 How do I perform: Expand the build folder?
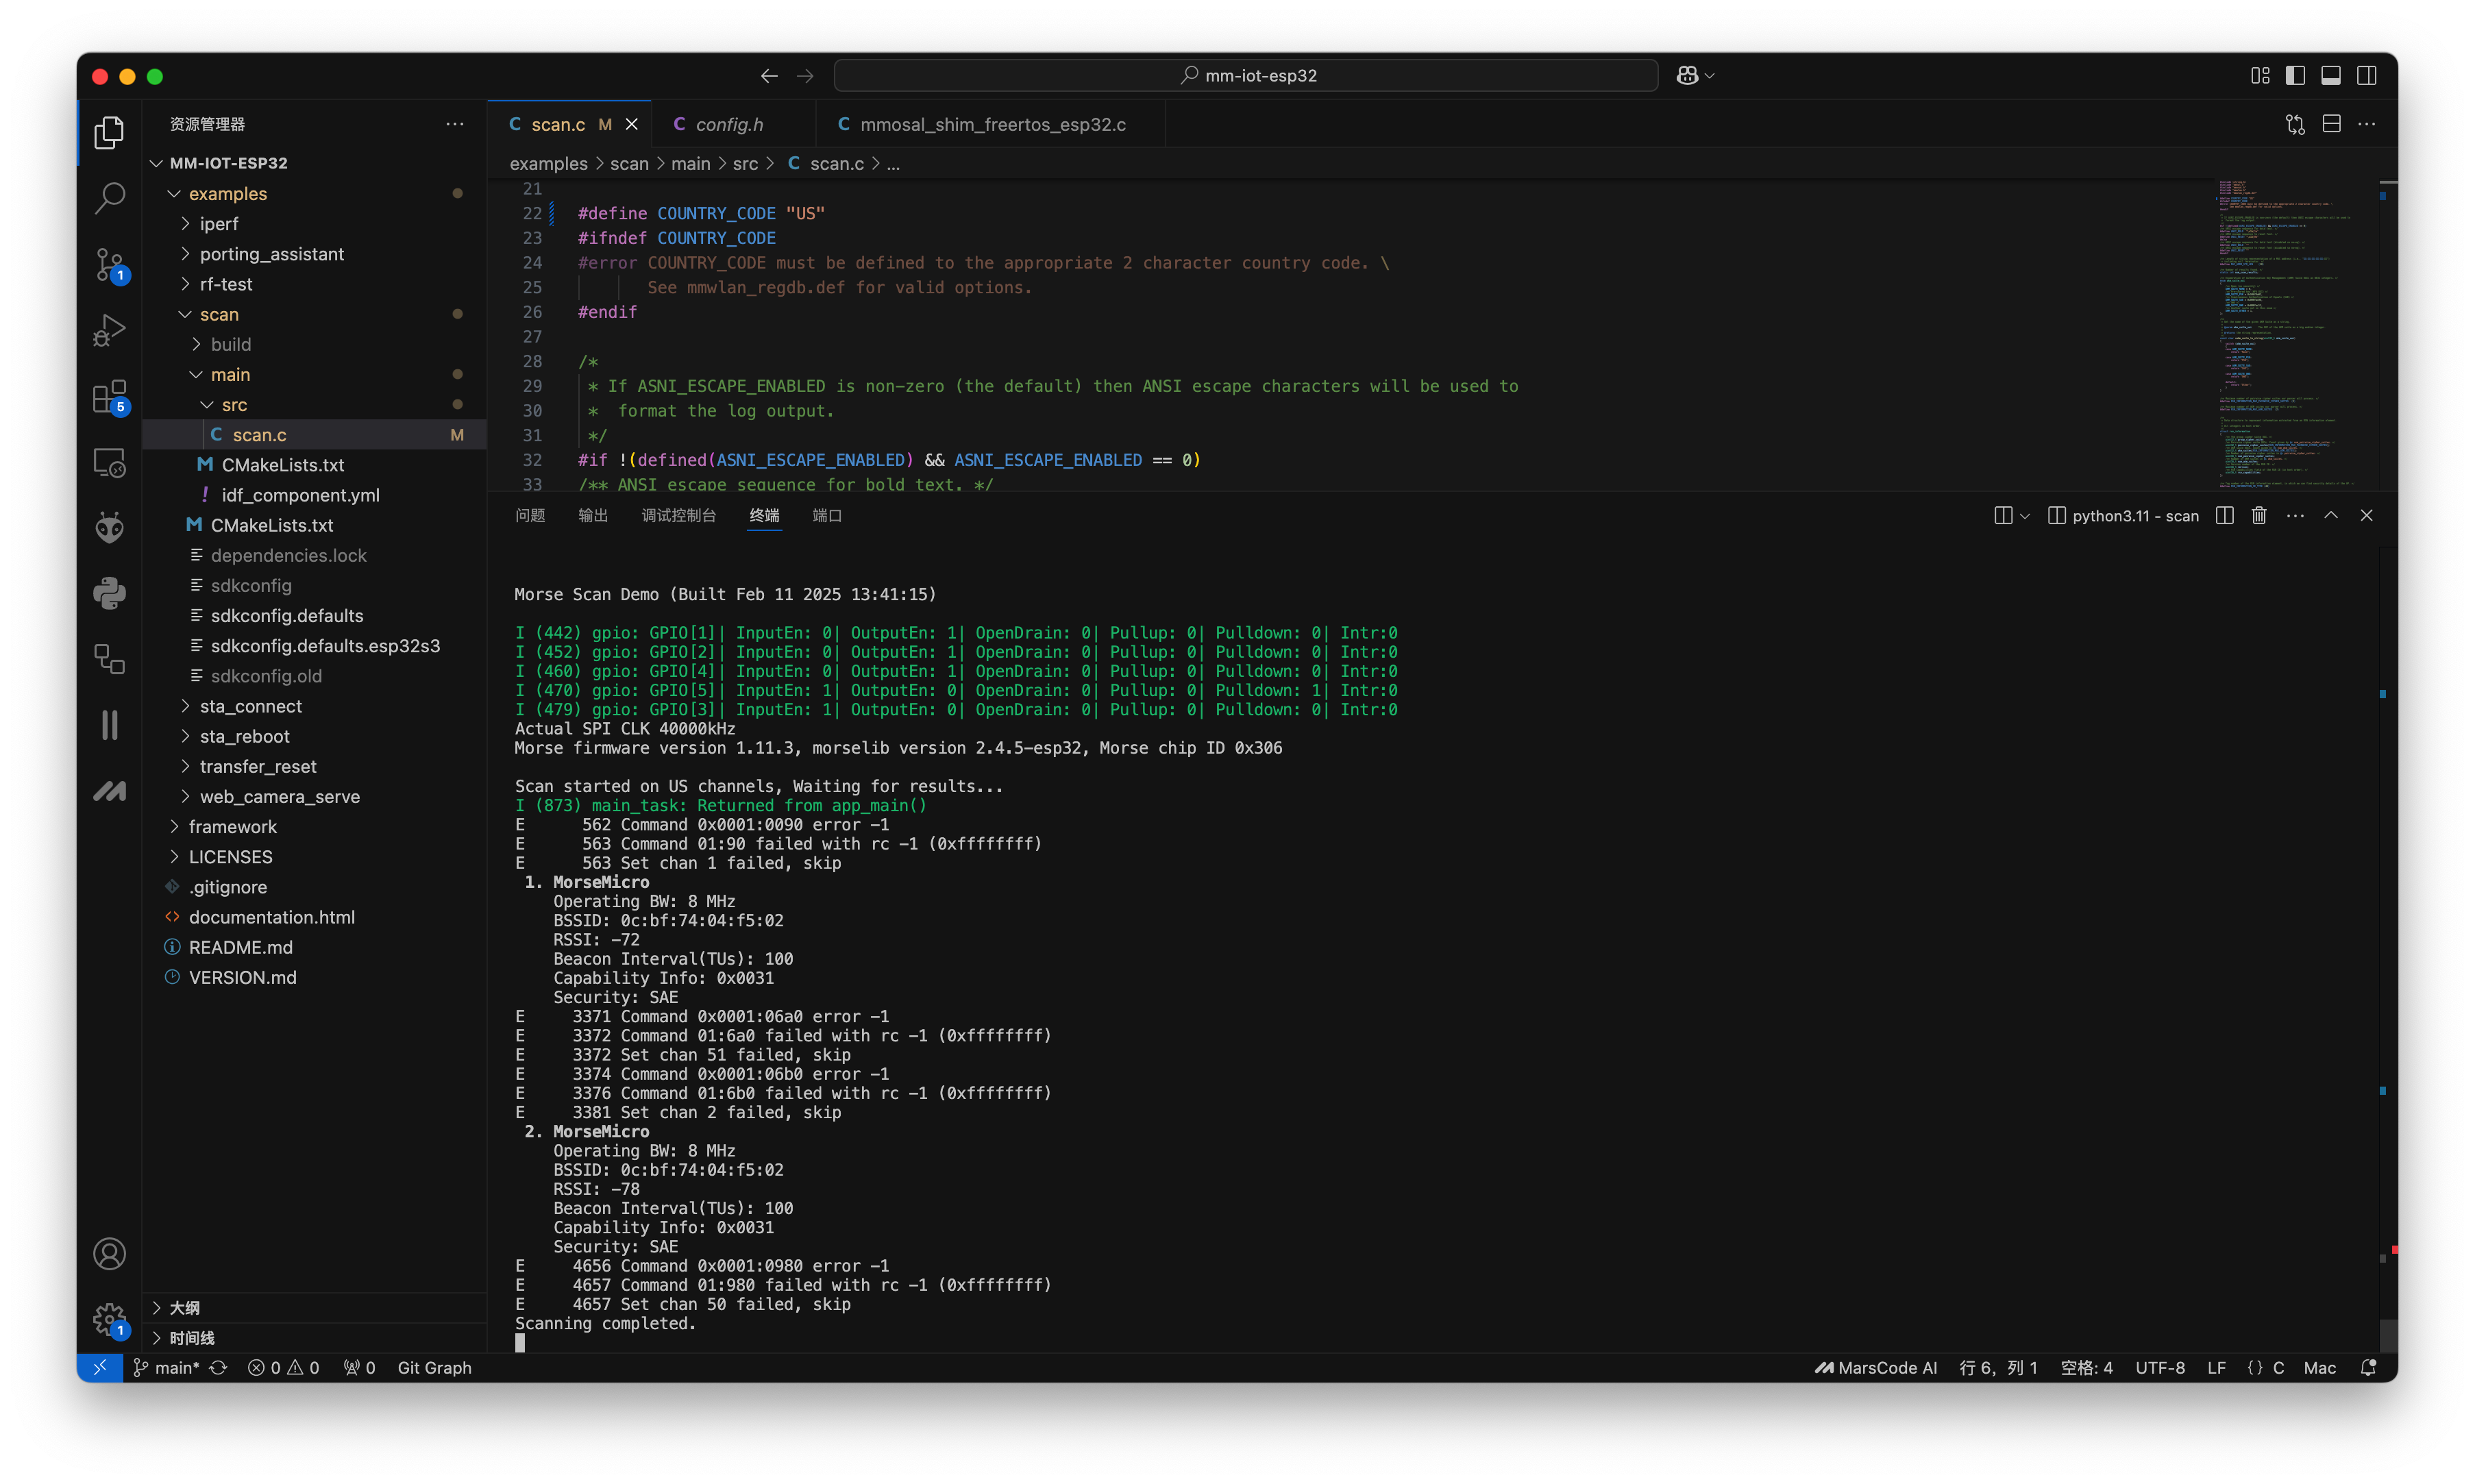click(196, 344)
